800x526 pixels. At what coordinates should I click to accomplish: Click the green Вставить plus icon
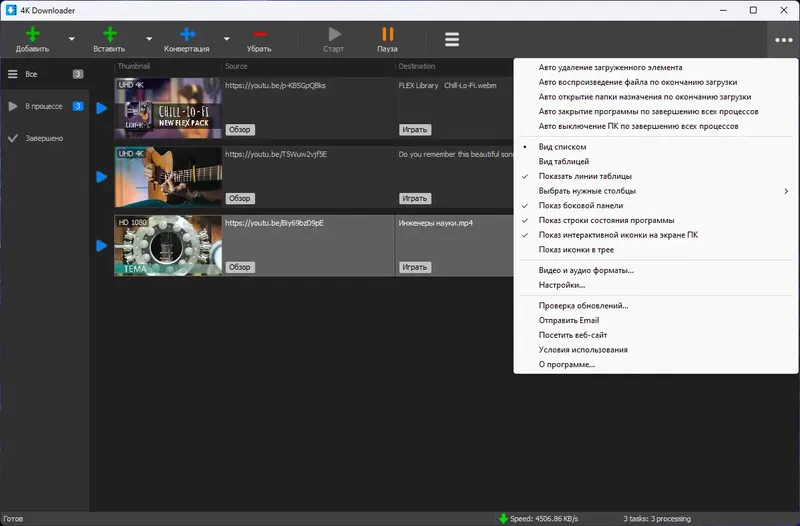[110, 34]
